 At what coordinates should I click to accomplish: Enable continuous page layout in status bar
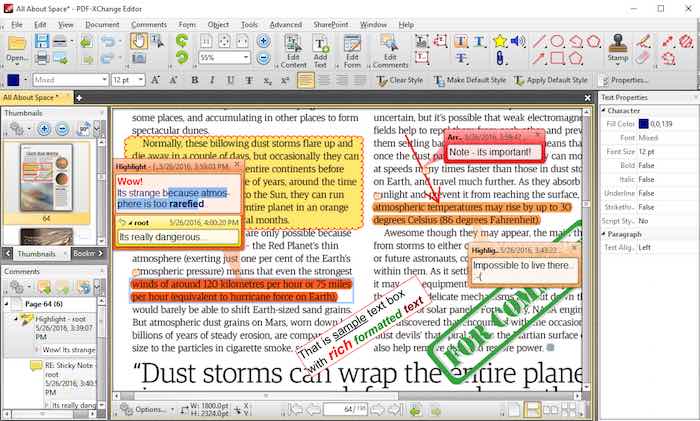click(532, 409)
